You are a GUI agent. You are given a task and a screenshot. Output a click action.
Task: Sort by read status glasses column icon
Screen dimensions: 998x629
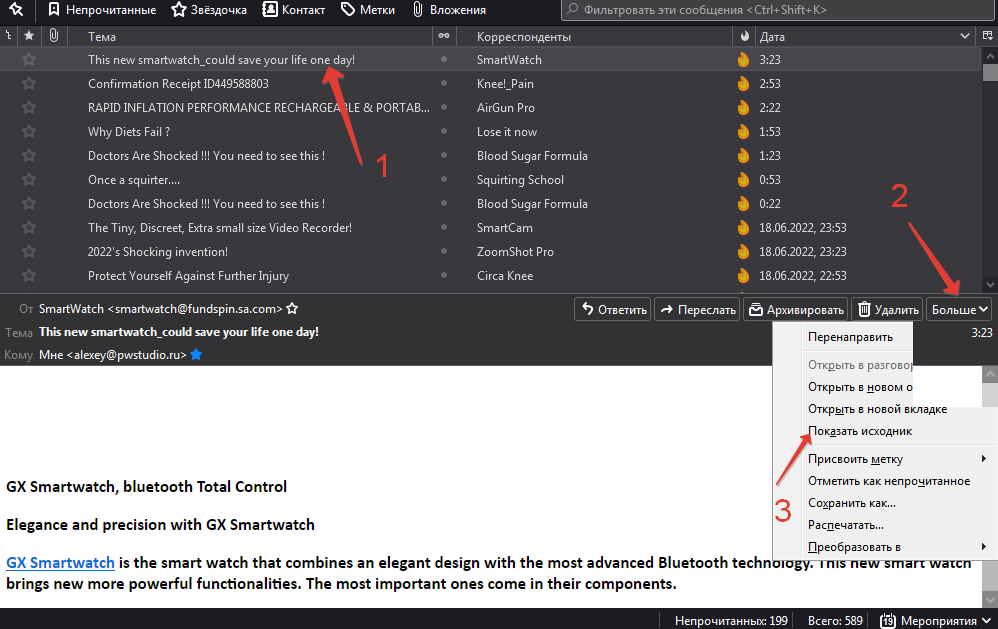(444, 36)
